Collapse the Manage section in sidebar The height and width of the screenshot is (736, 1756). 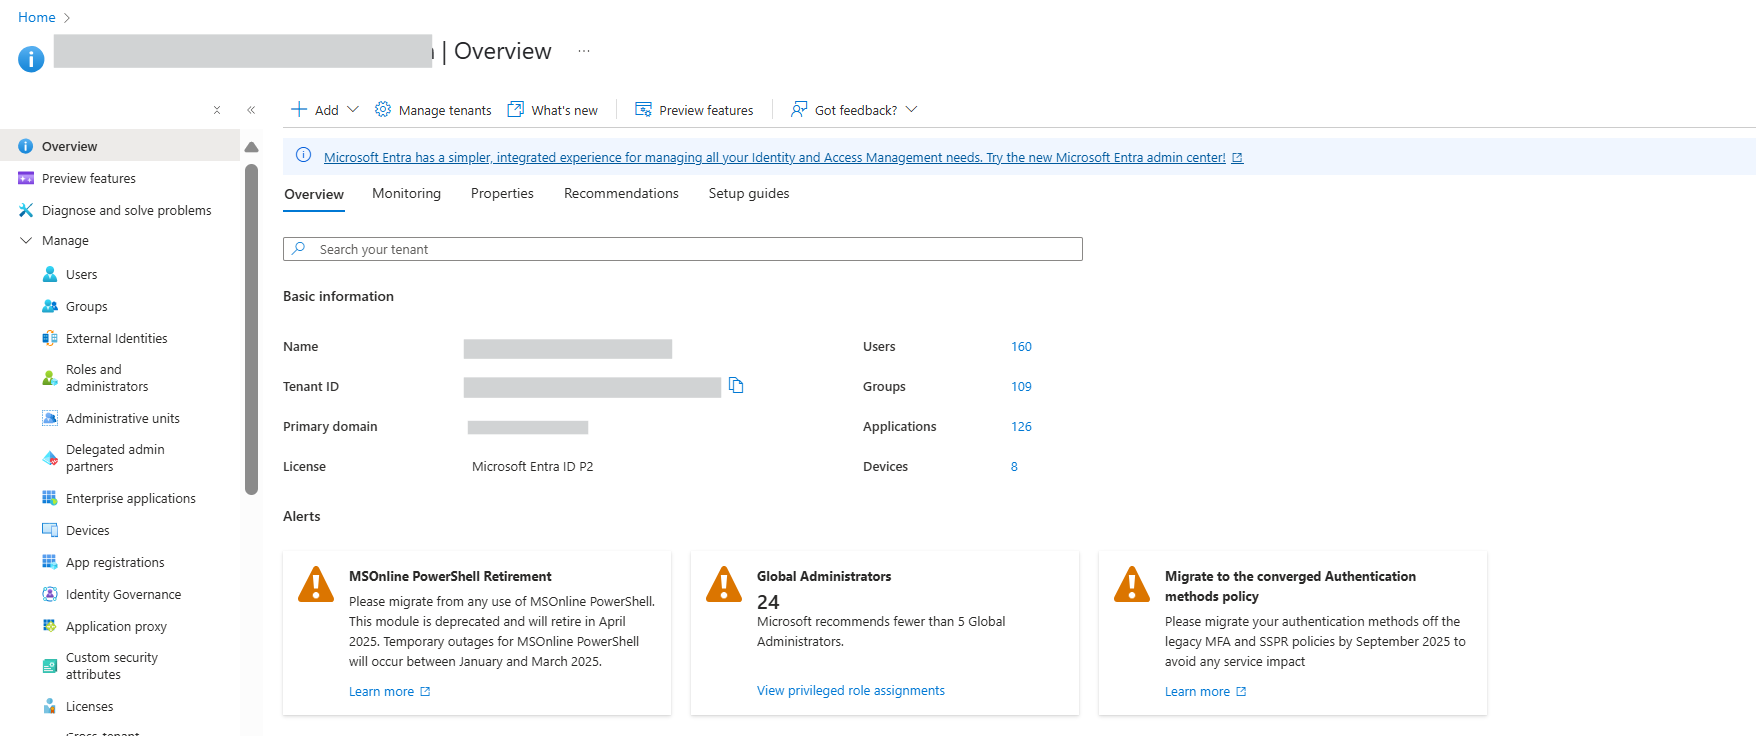pos(26,240)
